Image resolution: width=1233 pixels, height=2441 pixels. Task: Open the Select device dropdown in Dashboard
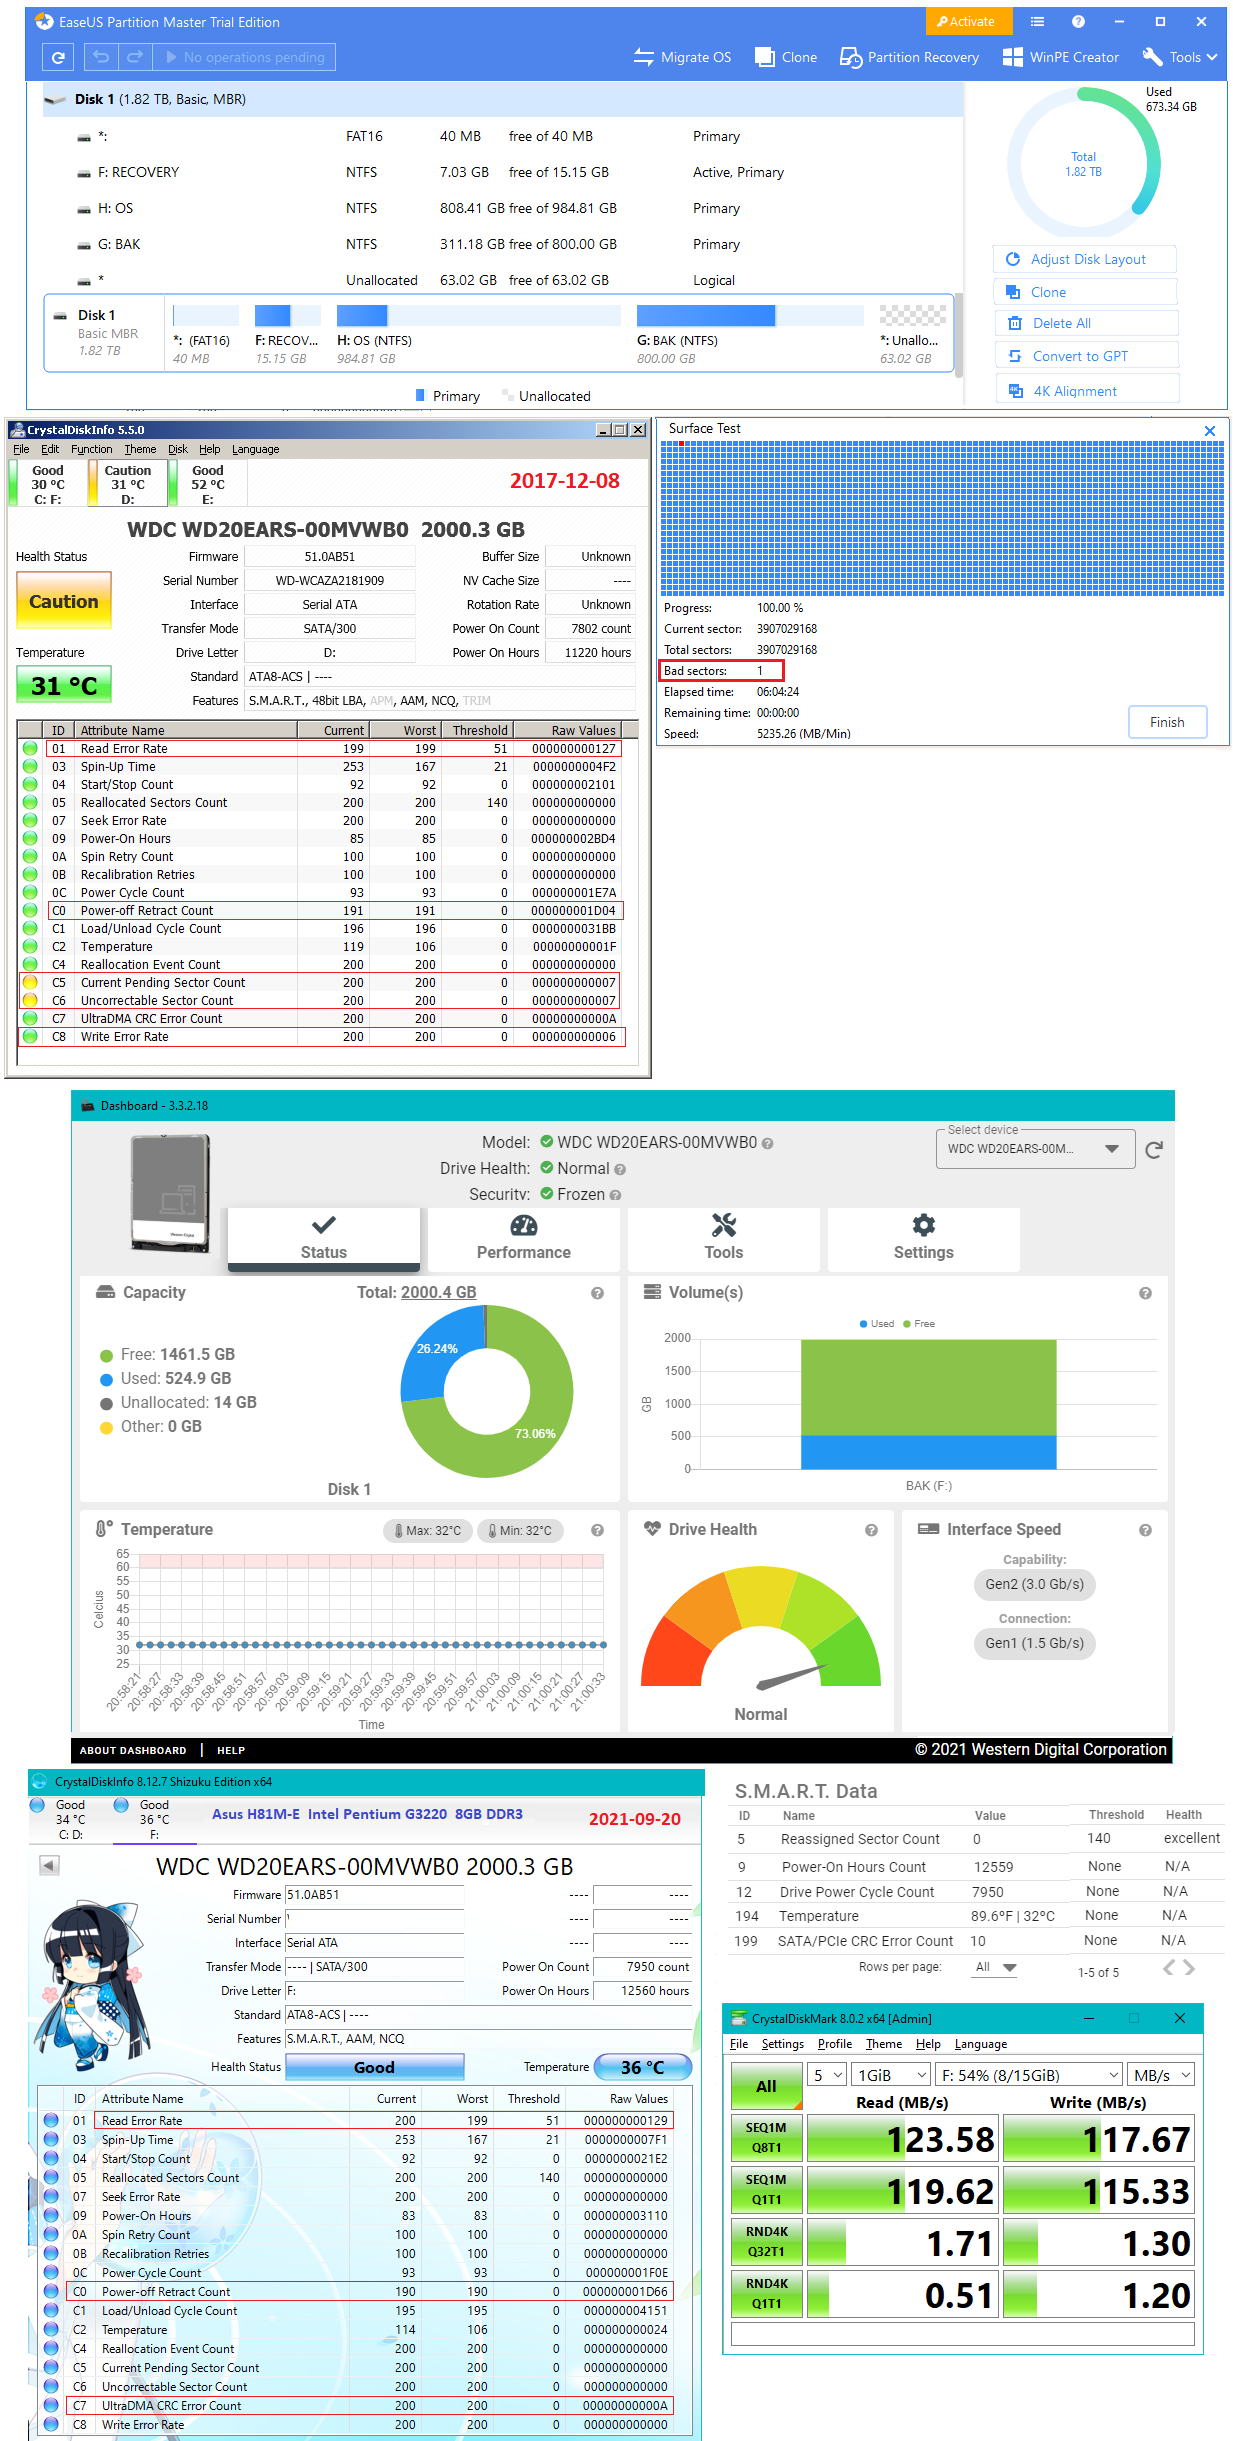[x=1035, y=1149]
